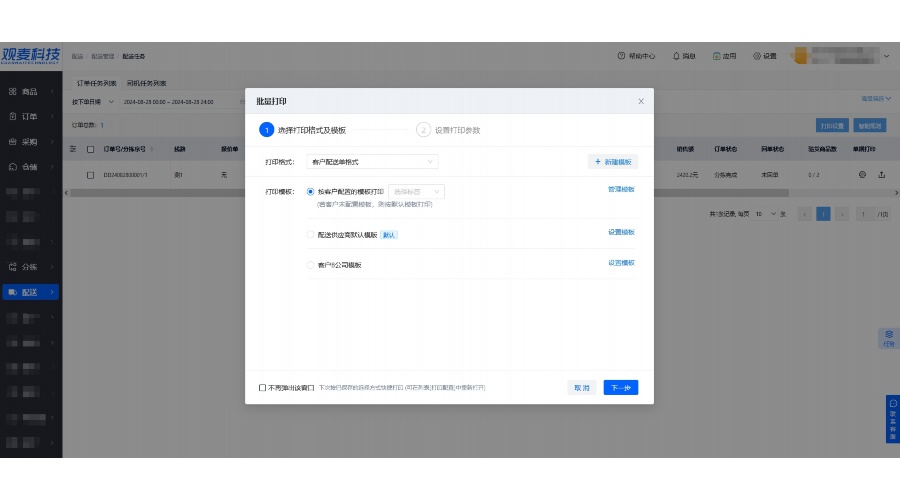Open 消息 notifications bell icon
This screenshot has width=900, height=500.
[x=677, y=56]
